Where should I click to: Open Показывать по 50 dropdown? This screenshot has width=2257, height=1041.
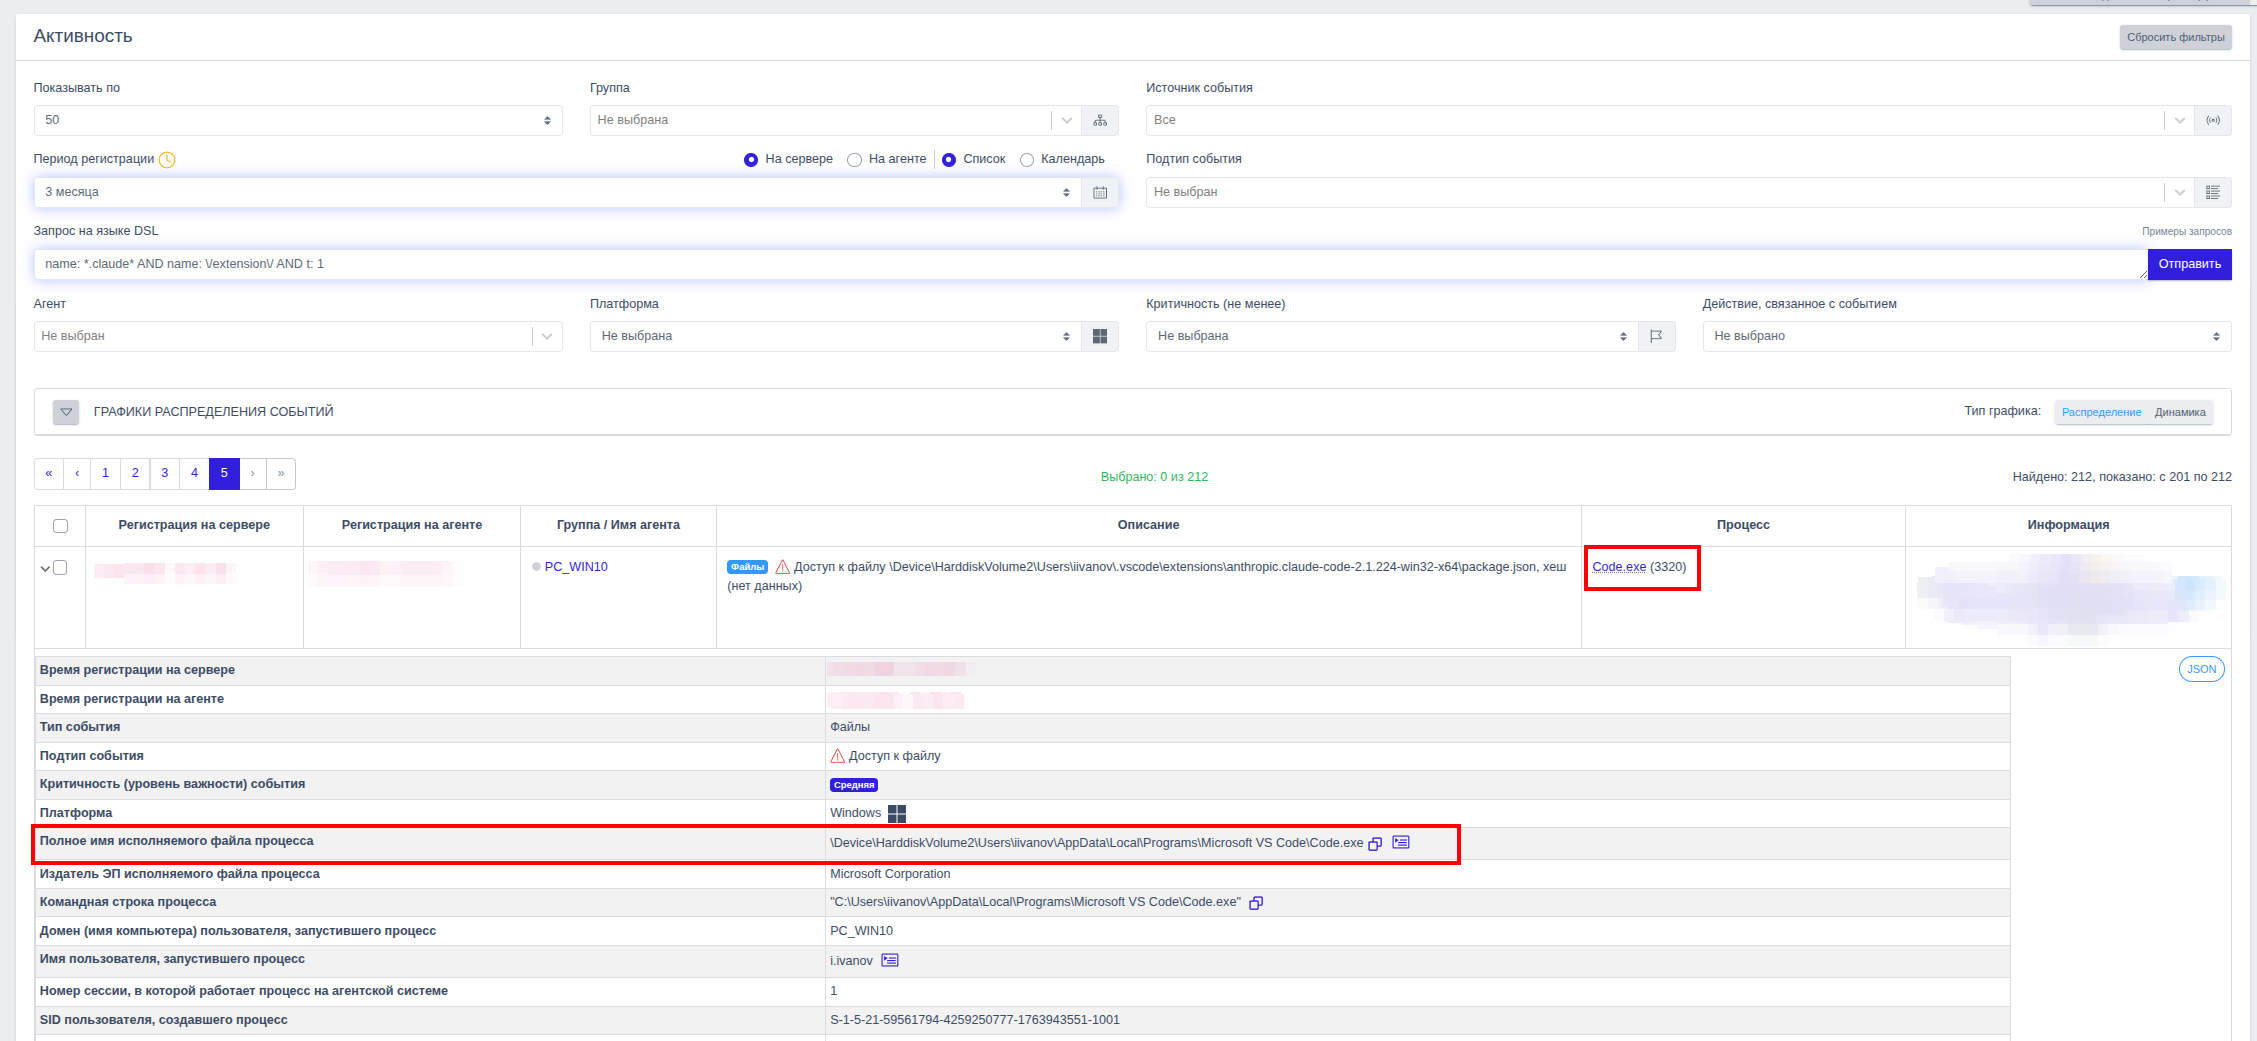[298, 120]
